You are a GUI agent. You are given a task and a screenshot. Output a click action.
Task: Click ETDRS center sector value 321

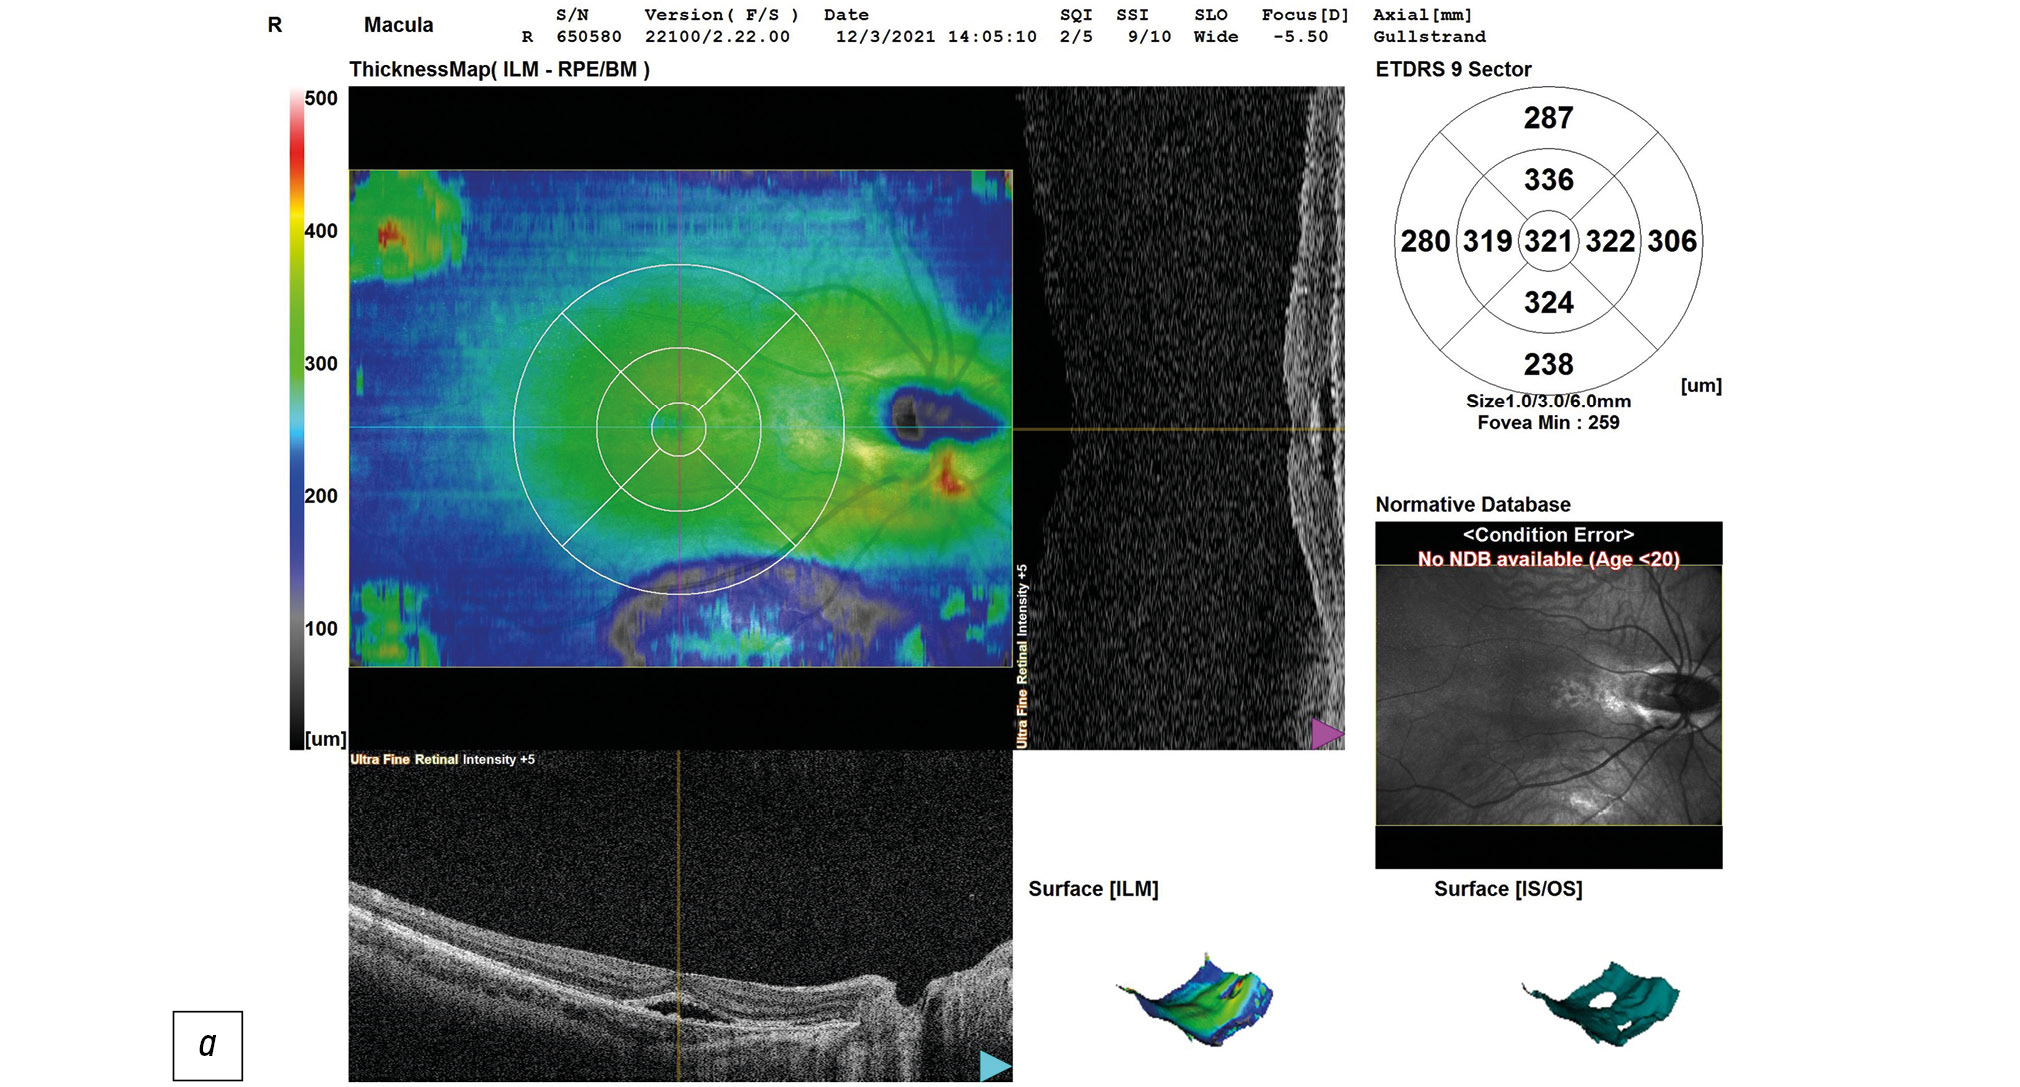pos(1548,241)
